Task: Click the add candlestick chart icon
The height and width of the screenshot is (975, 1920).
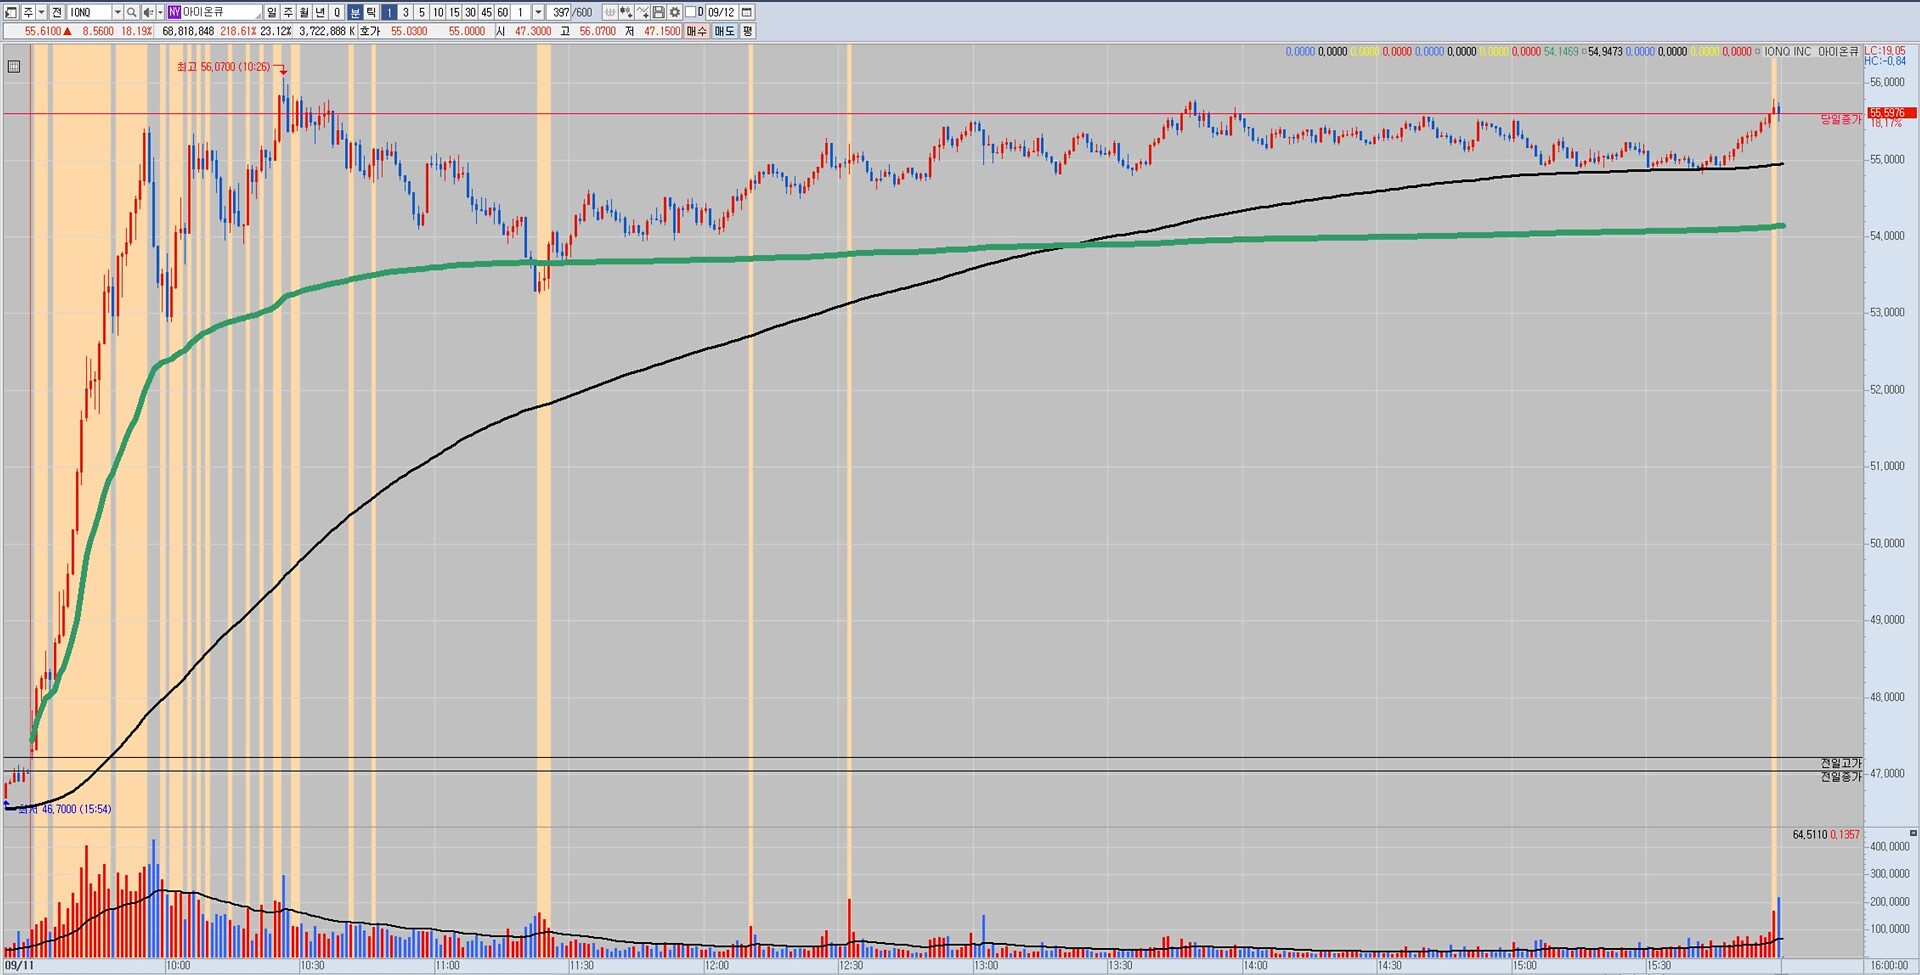Action: [x=626, y=12]
